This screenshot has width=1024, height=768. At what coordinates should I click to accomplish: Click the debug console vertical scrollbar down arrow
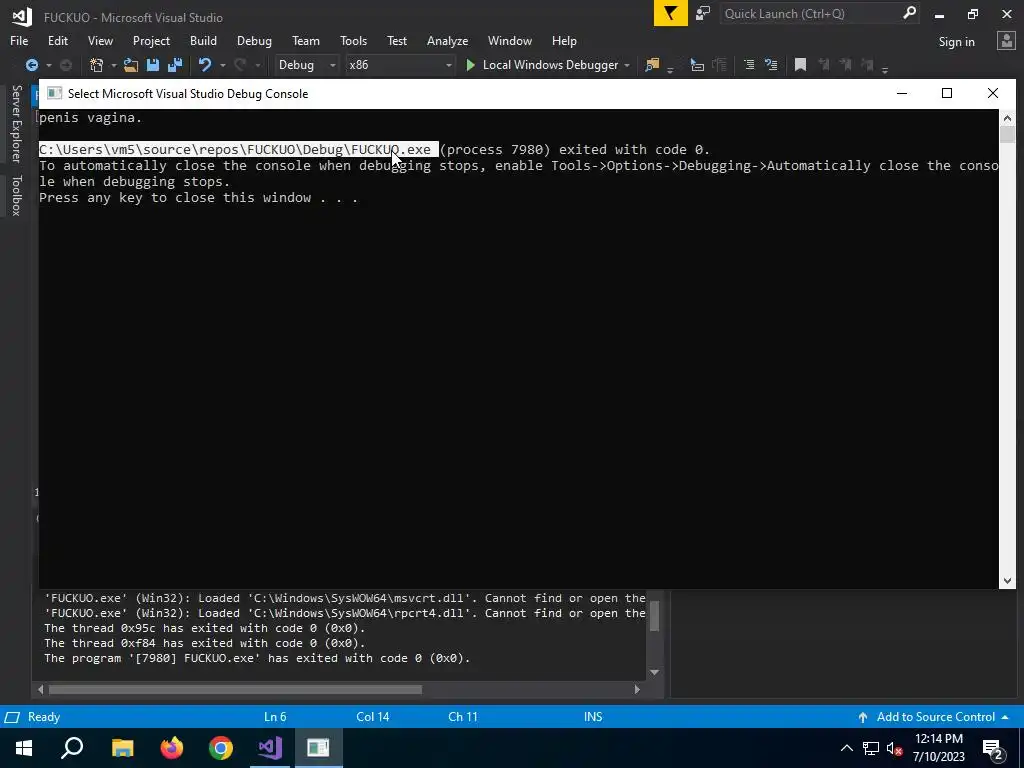[1007, 581]
